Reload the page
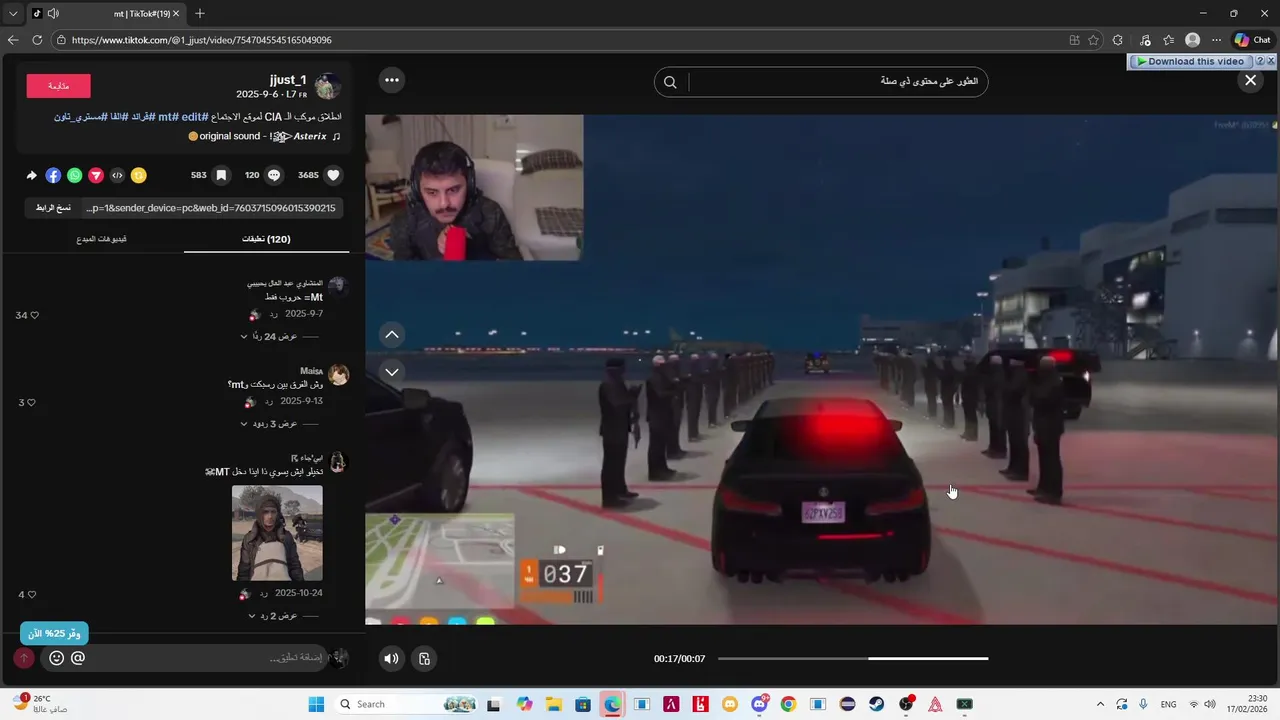 click(37, 40)
